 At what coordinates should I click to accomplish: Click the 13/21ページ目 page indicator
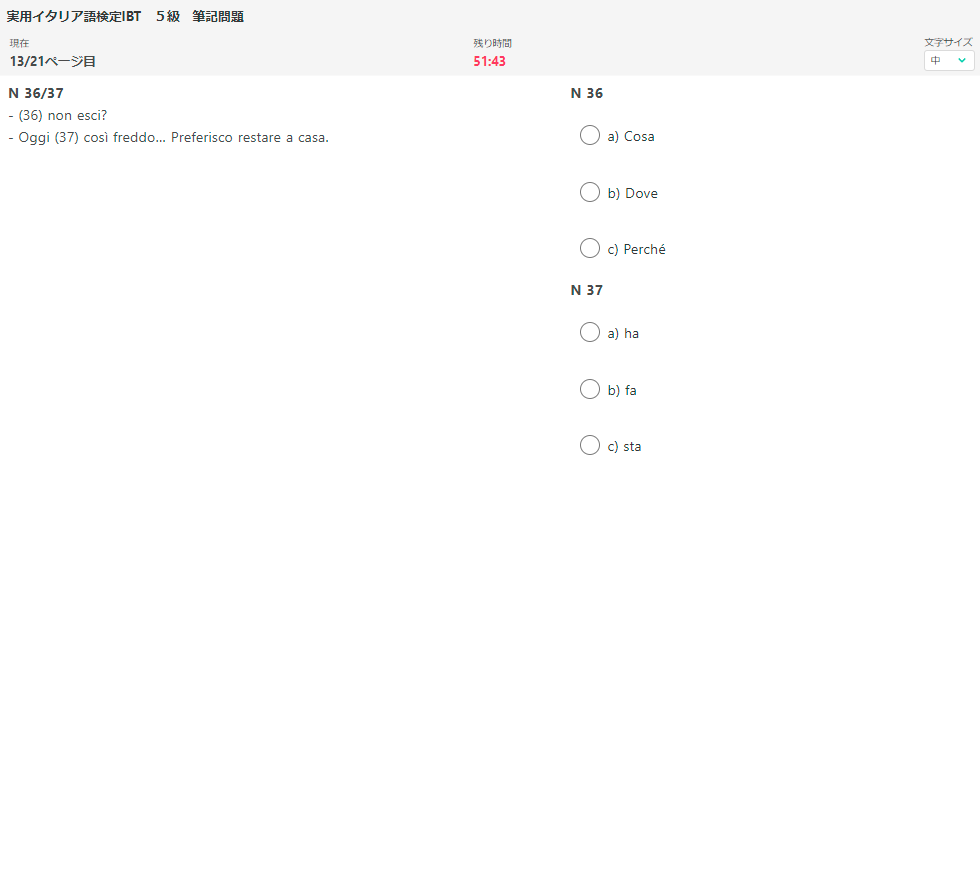52,61
